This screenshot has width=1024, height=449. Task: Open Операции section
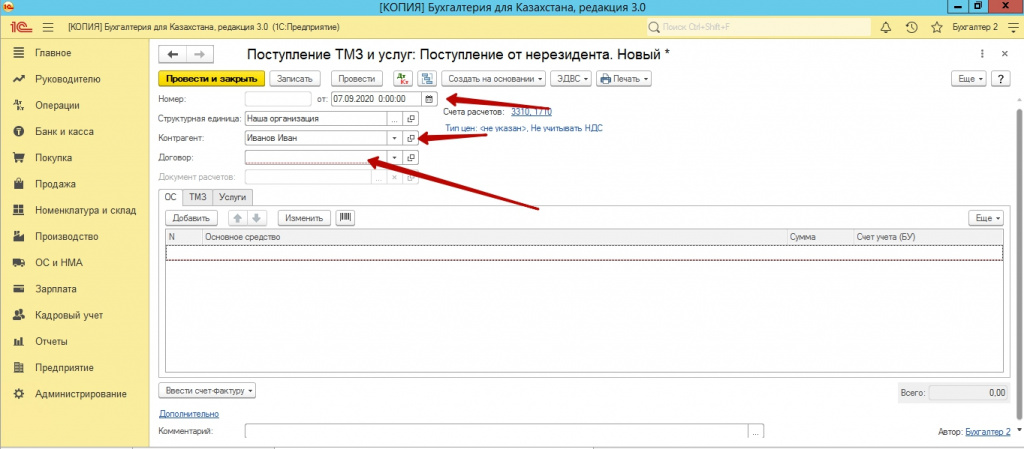point(57,105)
